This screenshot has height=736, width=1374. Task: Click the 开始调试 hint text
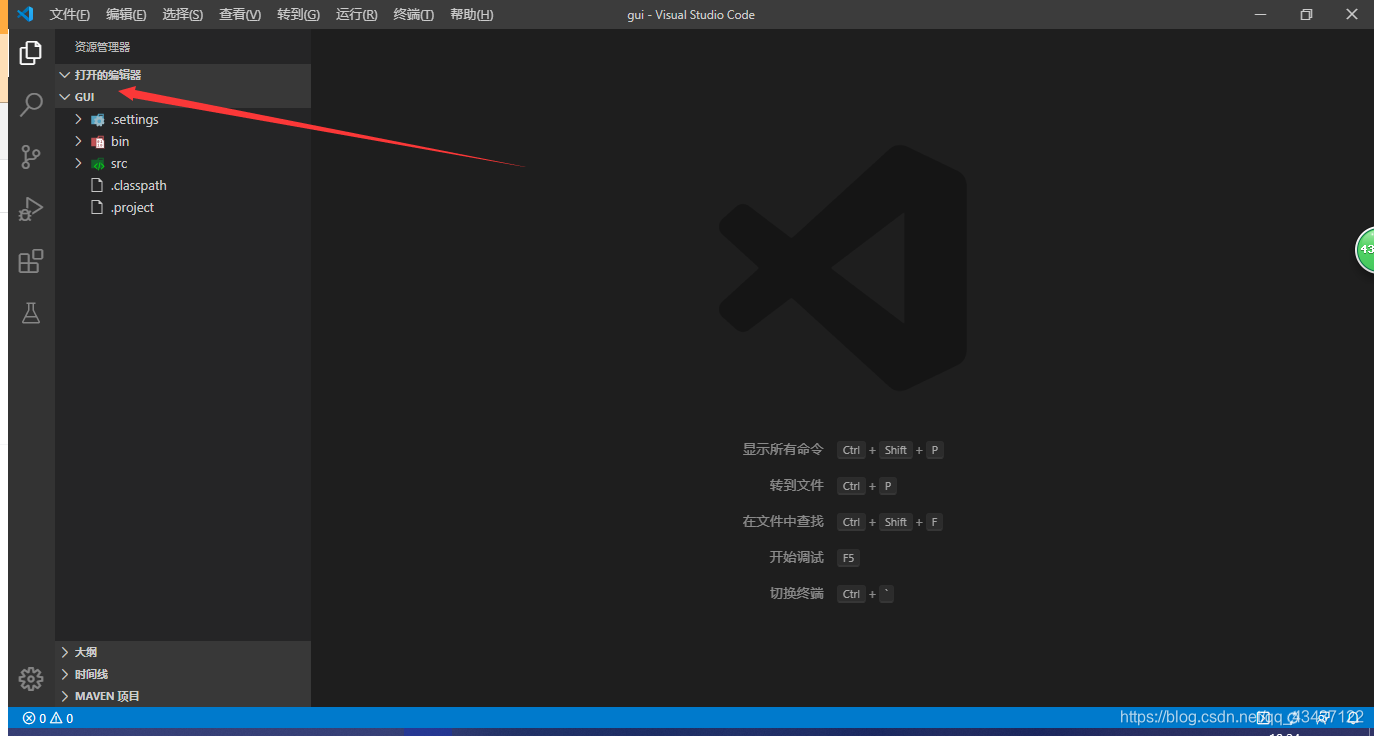click(x=797, y=558)
